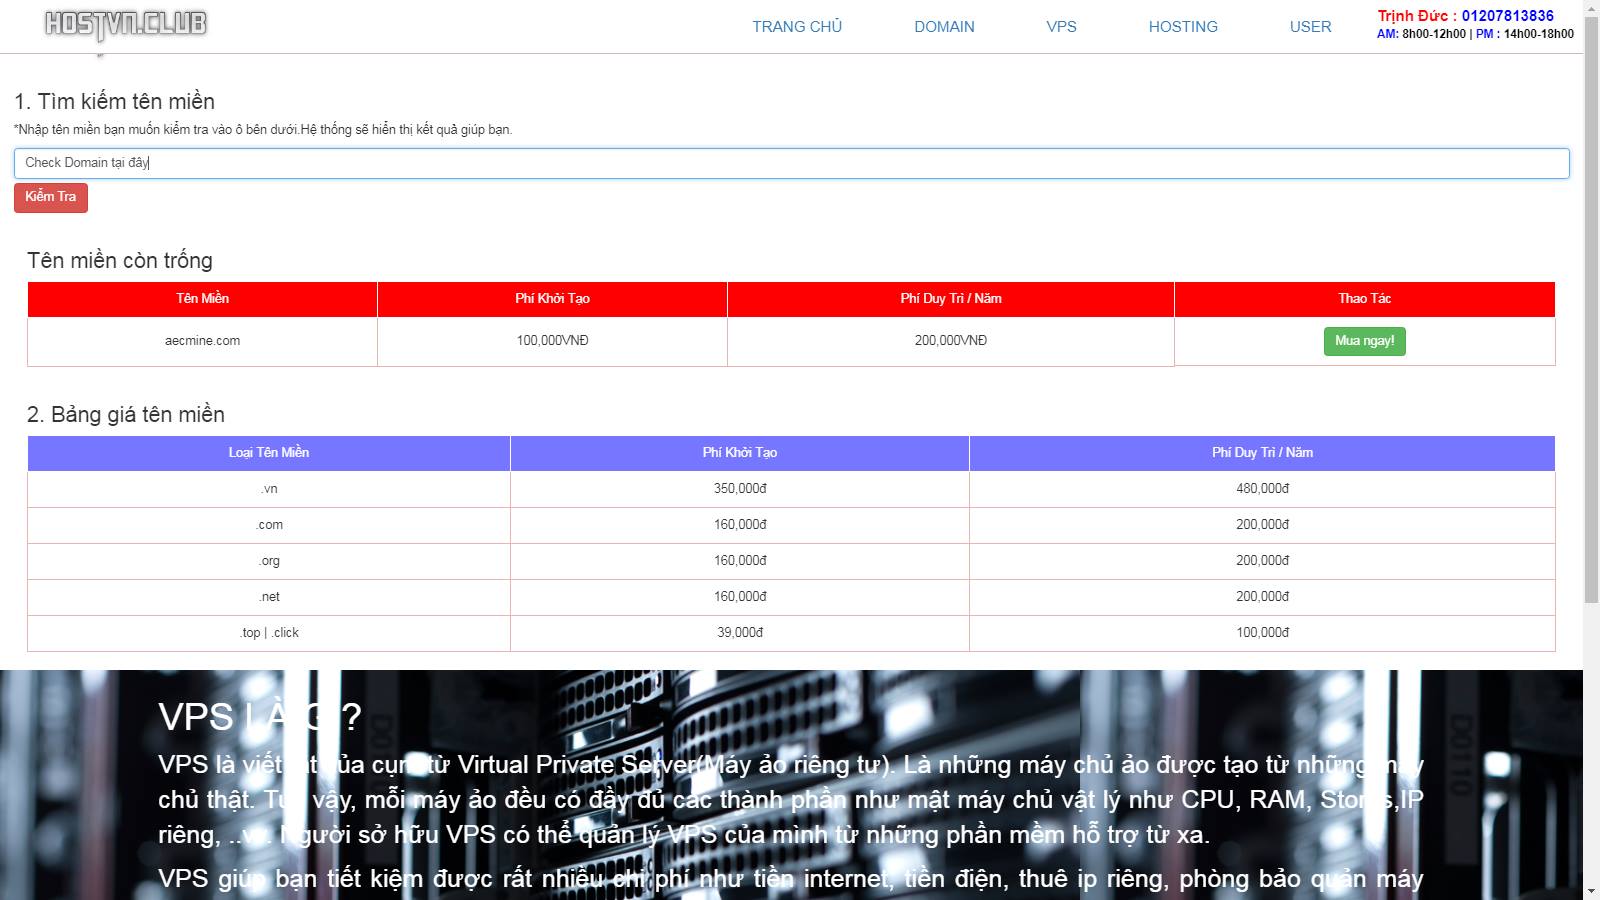The image size is (1600, 900).
Task: Click the HOSTVN.CLUB logo
Action: click(x=126, y=24)
